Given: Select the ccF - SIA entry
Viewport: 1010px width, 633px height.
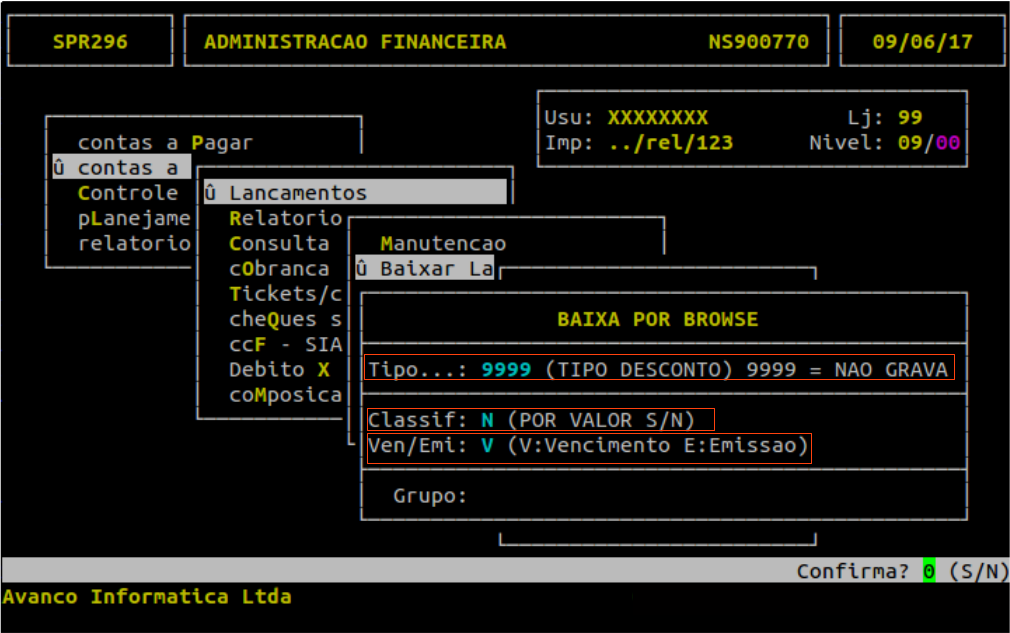Looking at the screenshot, I should click(x=285, y=344).
